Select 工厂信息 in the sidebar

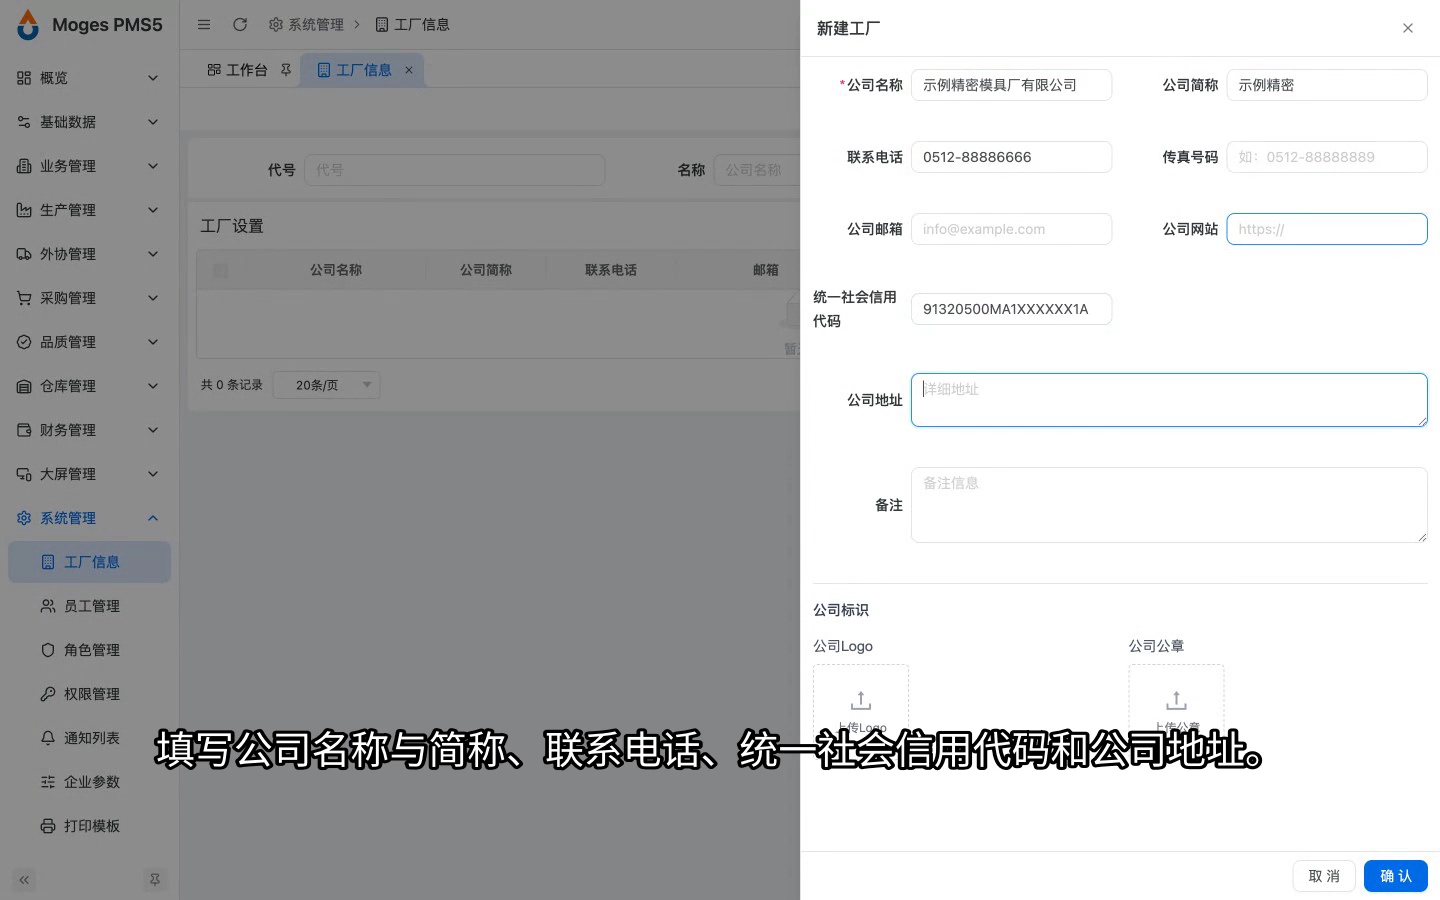pos(90,562)
